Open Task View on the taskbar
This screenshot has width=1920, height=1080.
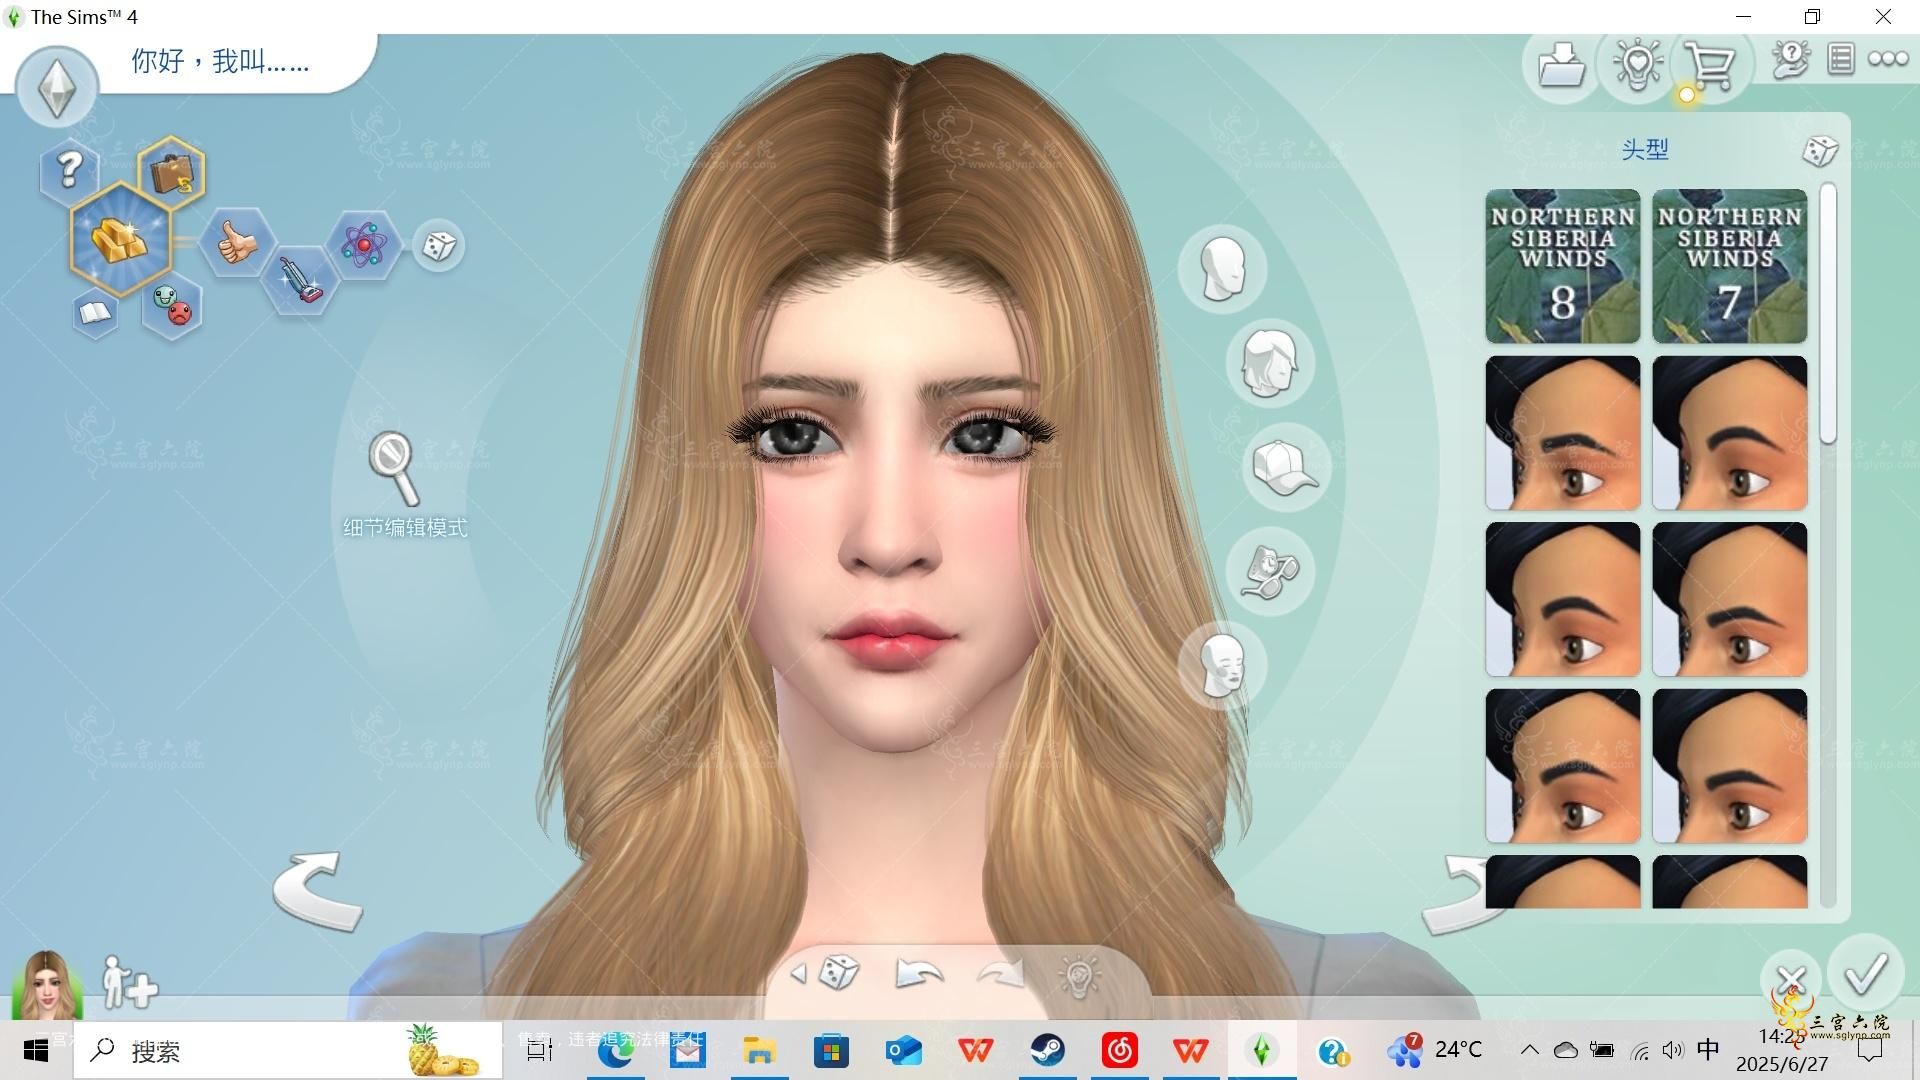click(541, 1051)
